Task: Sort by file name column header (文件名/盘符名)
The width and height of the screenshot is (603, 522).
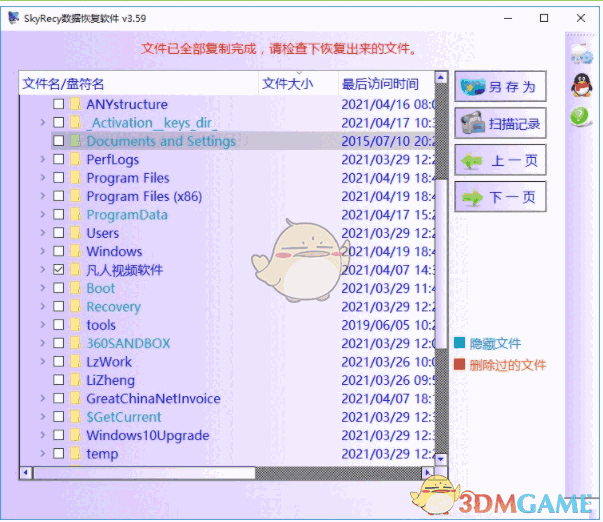Action: [x=138, y=83]
